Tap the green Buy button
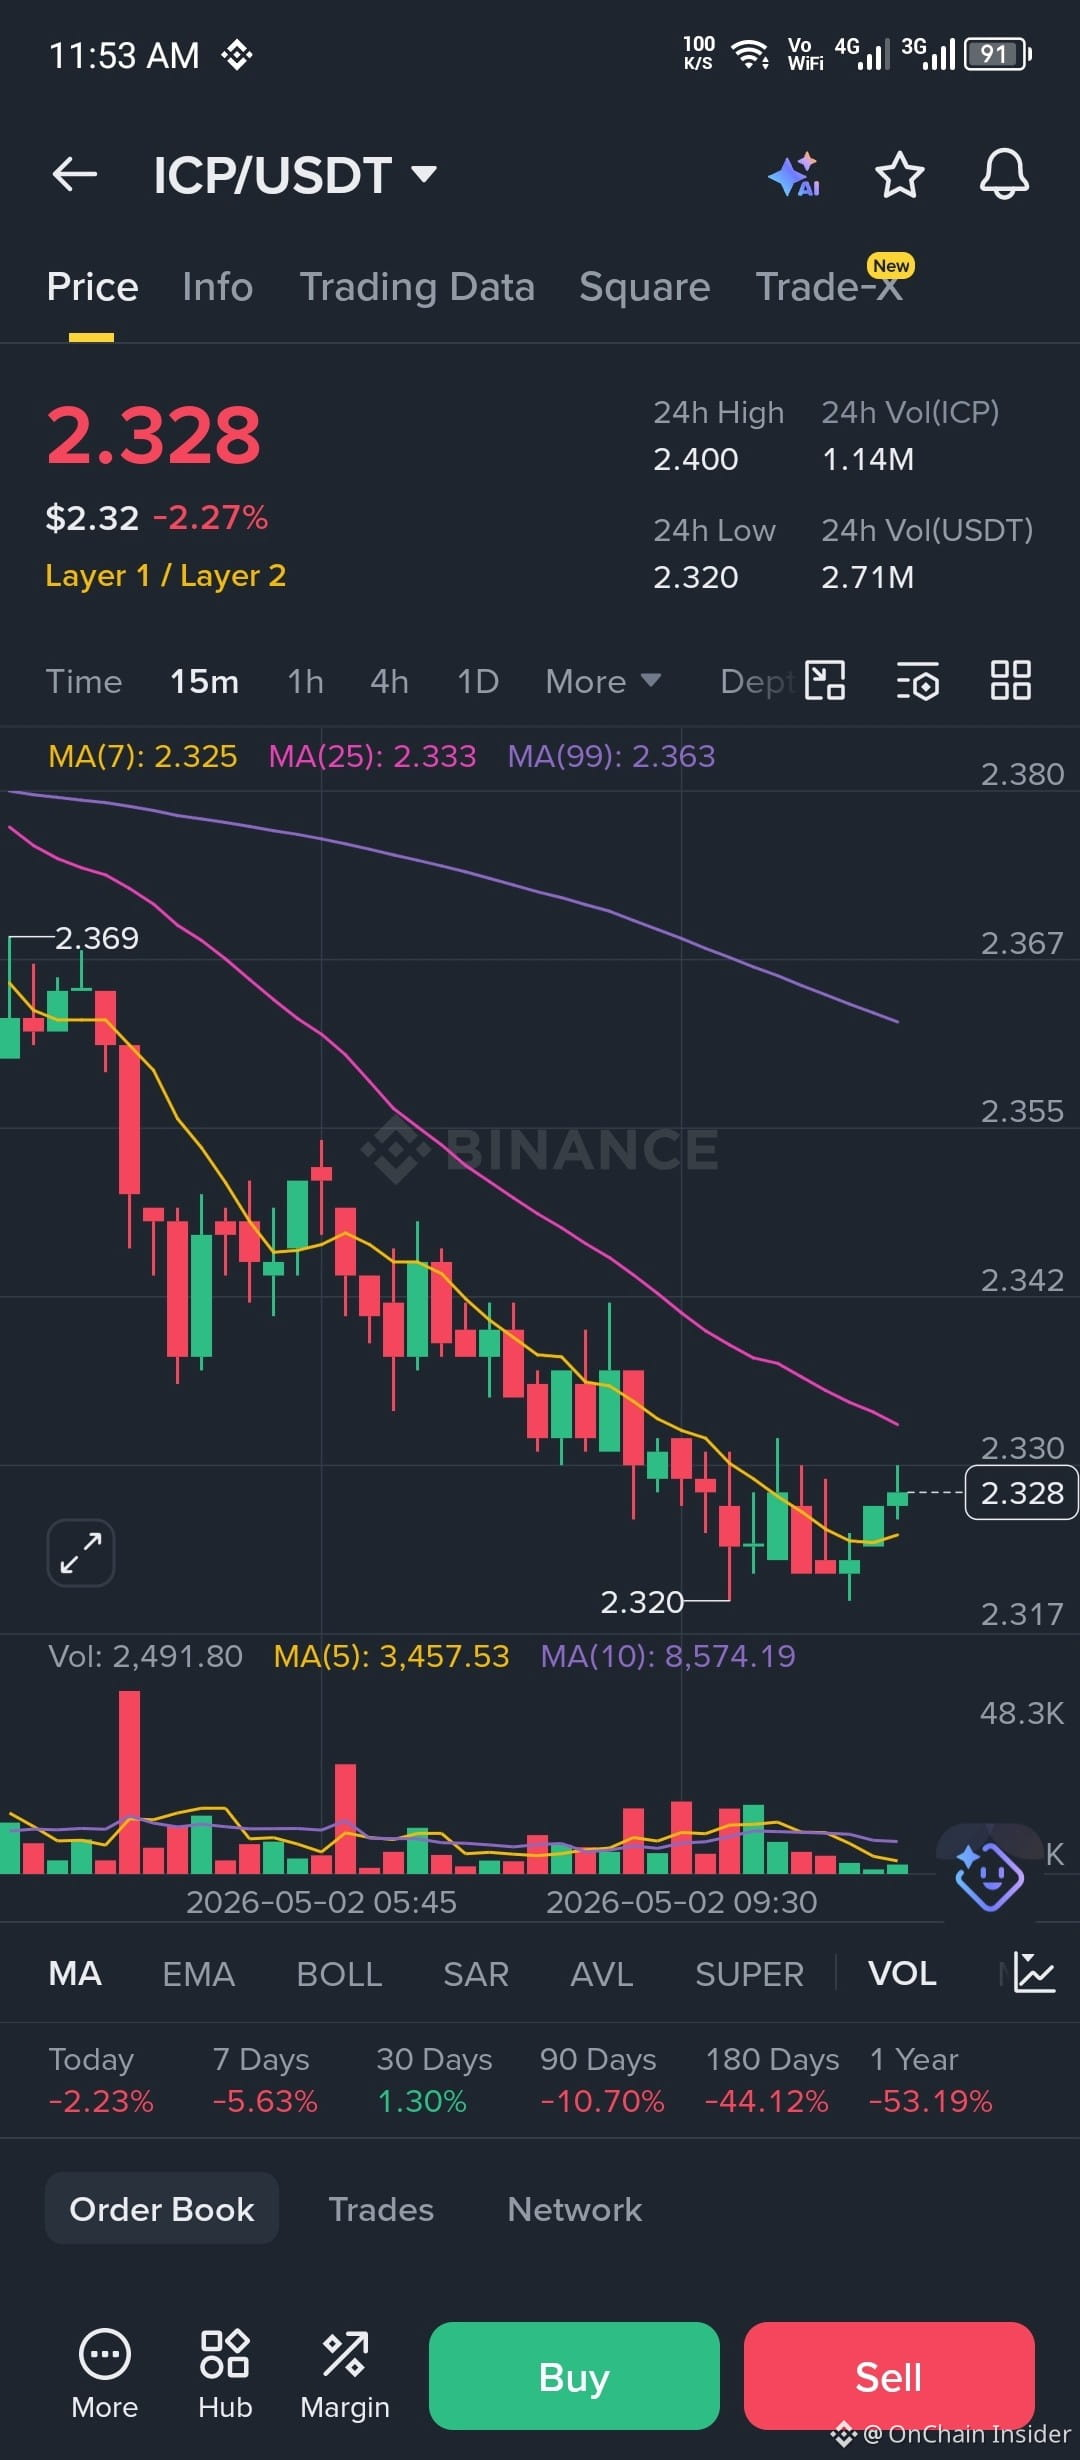Image resolution: width=1080 pixels, height=2460 pixels. tap(574, 2376)
